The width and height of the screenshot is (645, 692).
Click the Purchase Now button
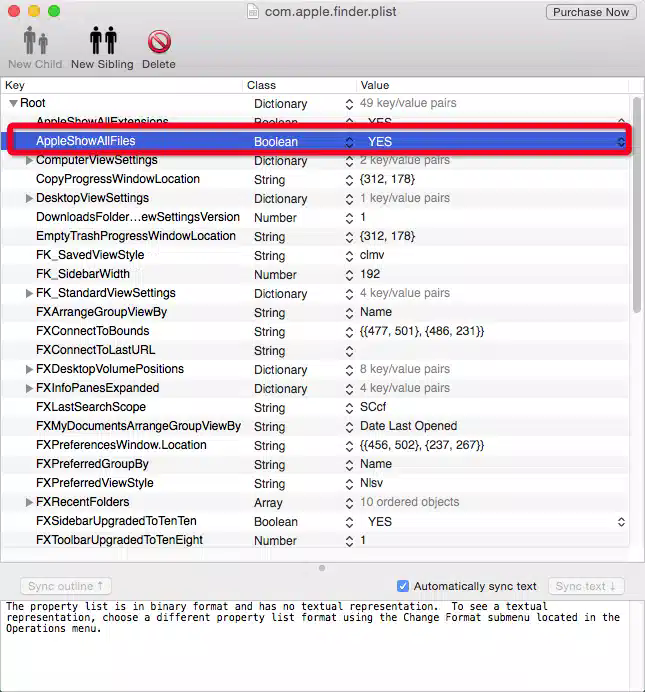click(x=591, y=12)
